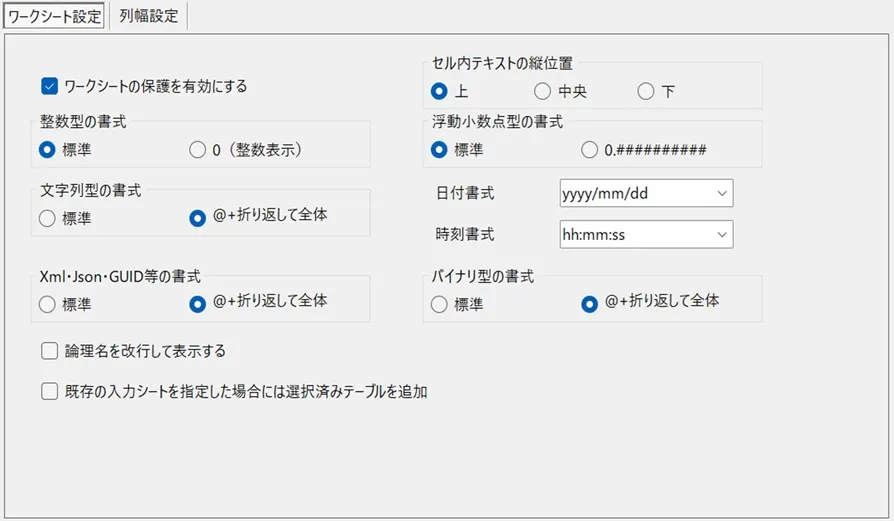The width and height of the screenshot is (894, 521).
Task: Click the 整数型の書式 group title
Action: tap(83, 121)
